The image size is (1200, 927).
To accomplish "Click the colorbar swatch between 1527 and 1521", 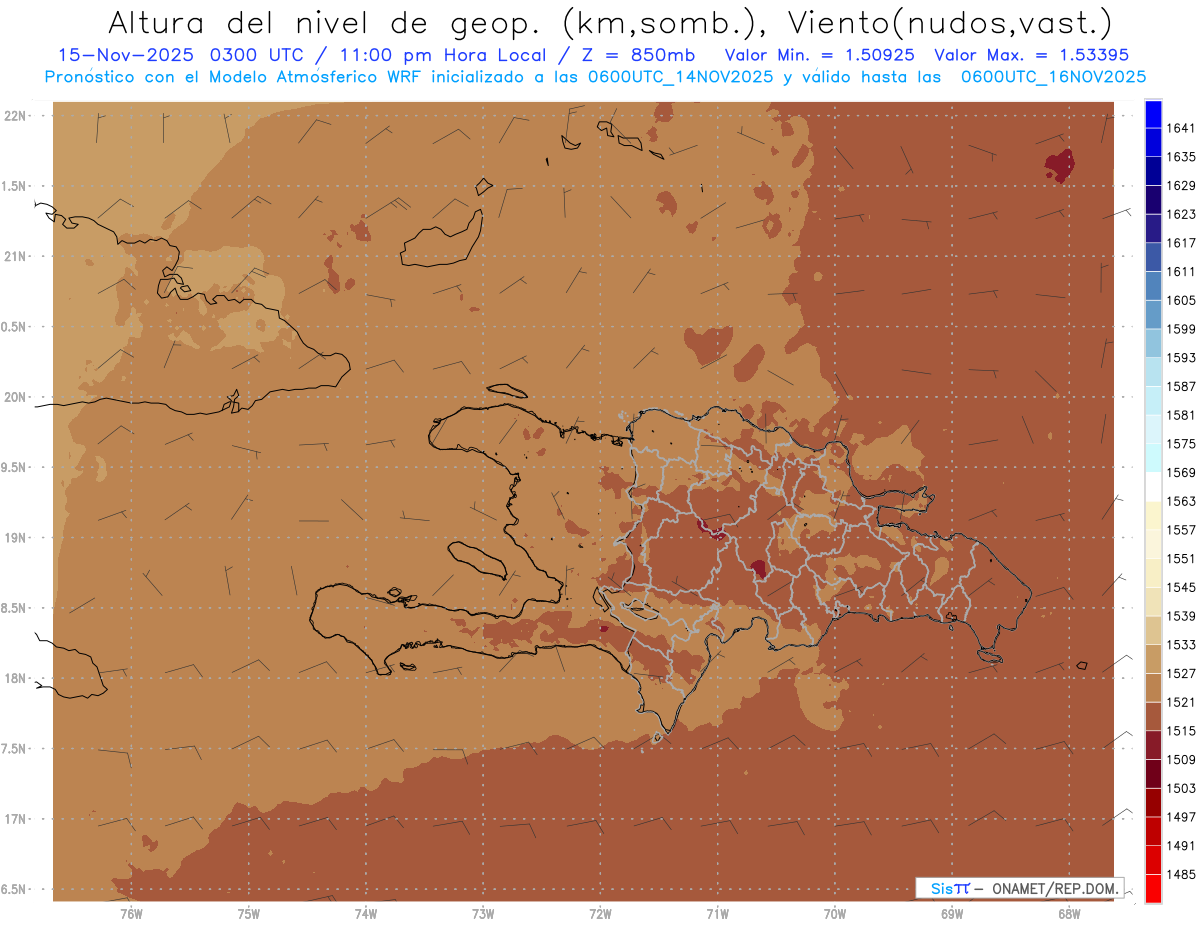I will click(x=1153, y=688).
